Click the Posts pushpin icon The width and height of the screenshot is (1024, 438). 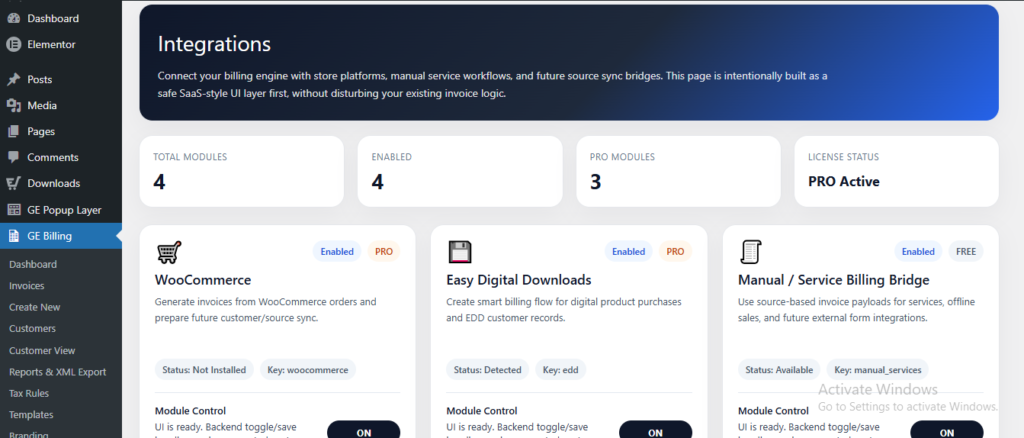pos(13,80)
